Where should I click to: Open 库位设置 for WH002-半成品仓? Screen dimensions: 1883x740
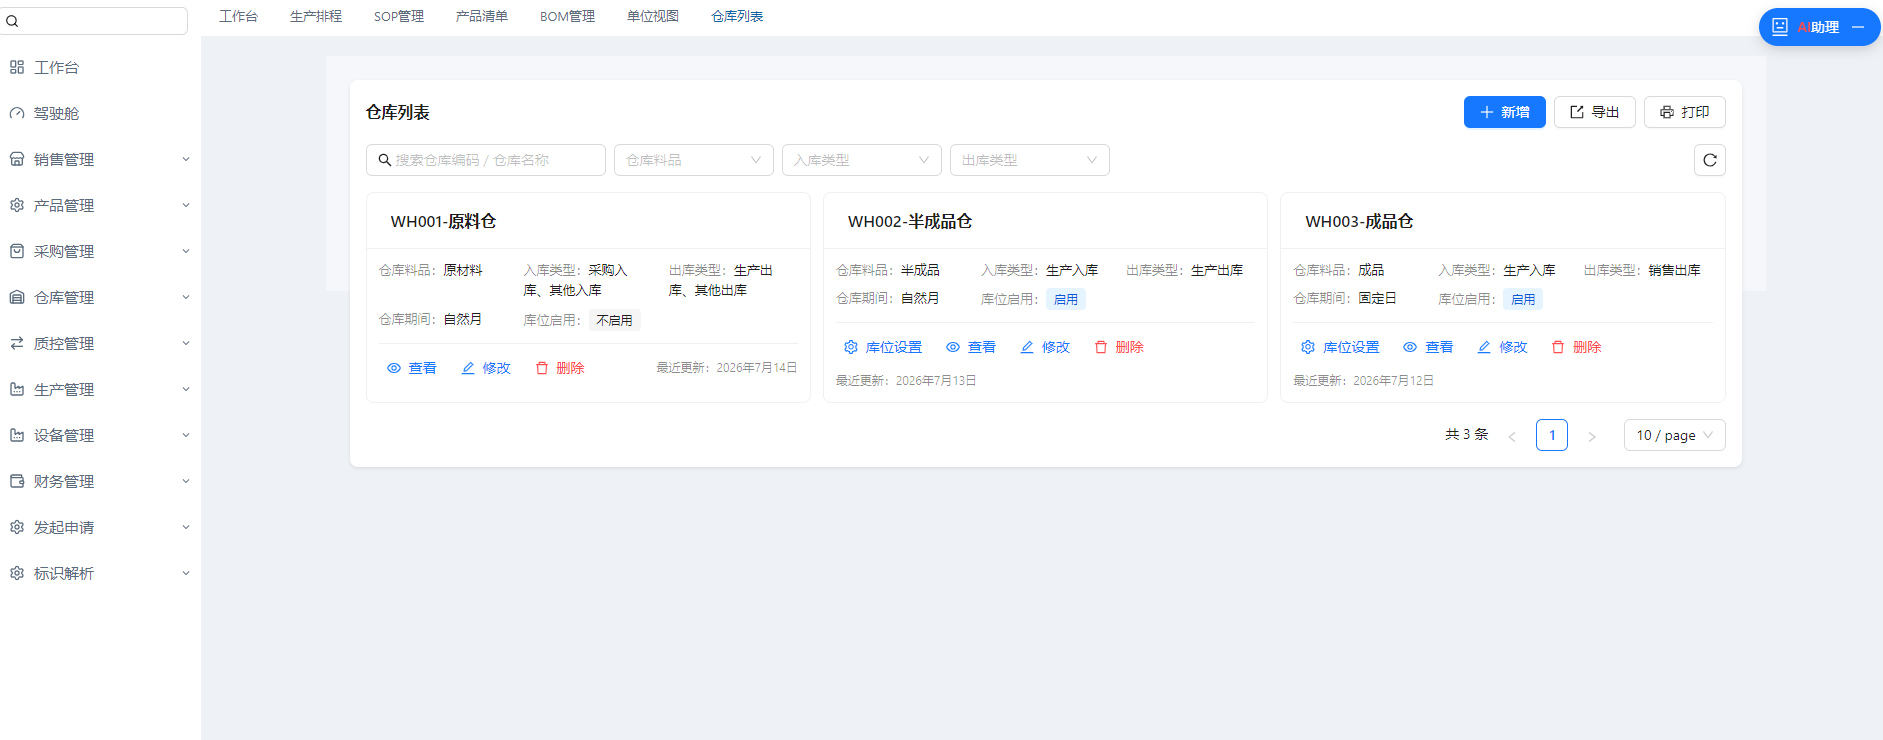883,347
